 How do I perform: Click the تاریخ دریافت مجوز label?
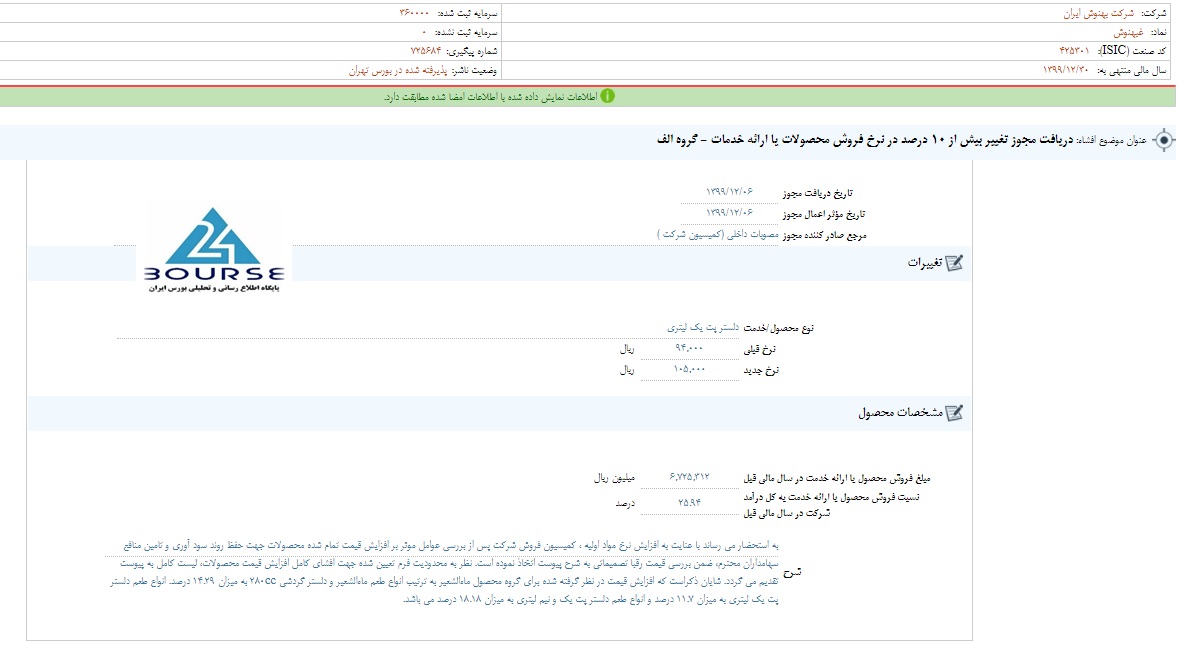817,193
